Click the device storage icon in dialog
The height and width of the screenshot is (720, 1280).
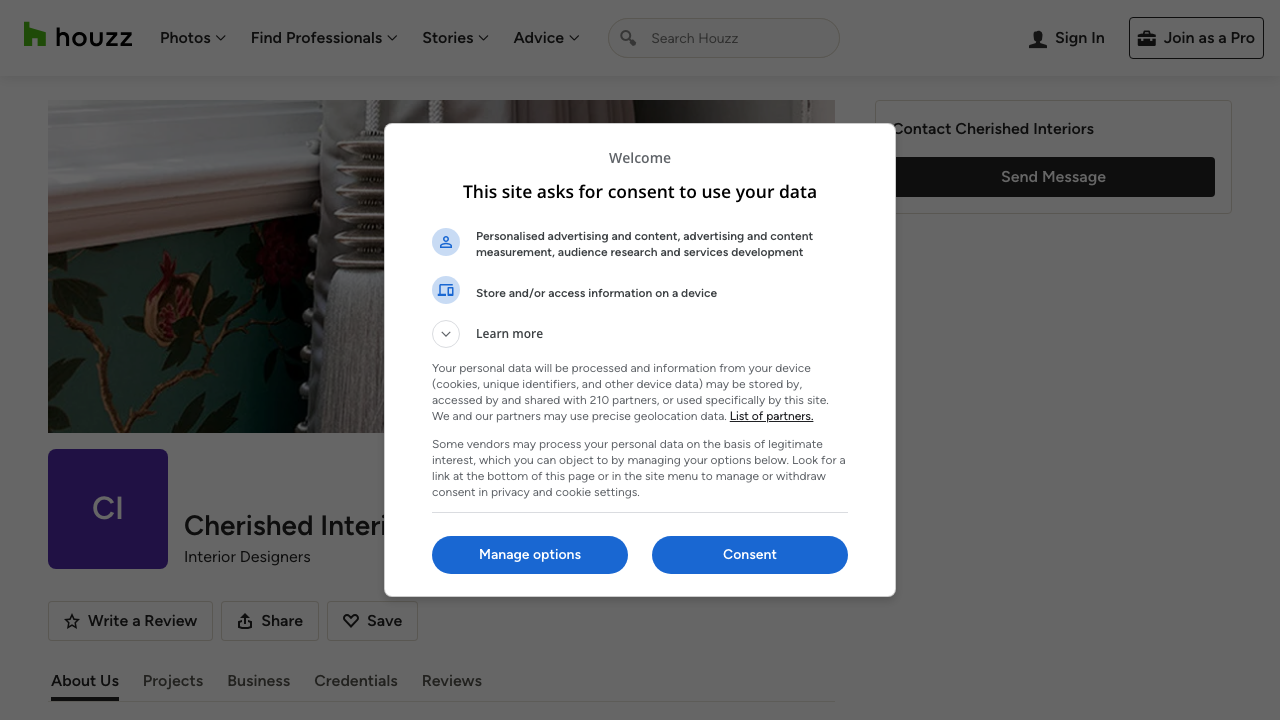click(x=446, y=290)
